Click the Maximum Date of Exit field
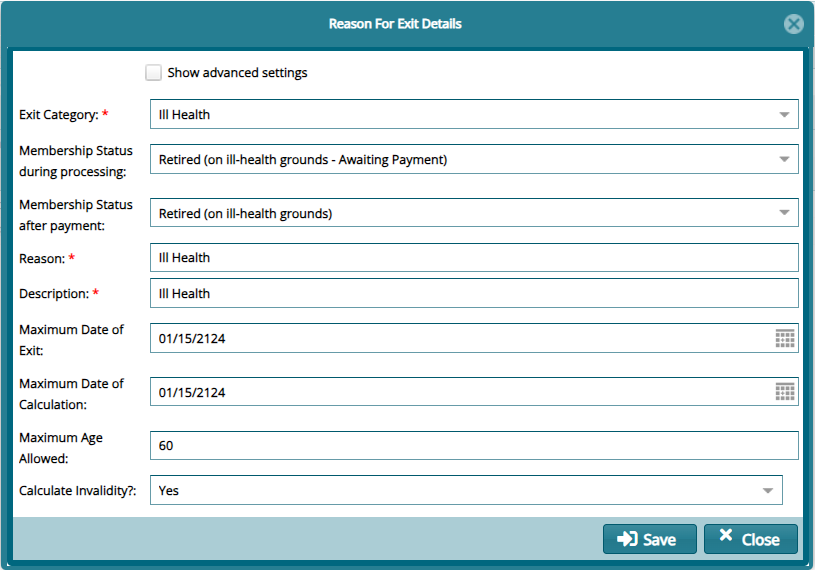Image resolution: width=815 pixels, height=570 pixels. (460, 338)
